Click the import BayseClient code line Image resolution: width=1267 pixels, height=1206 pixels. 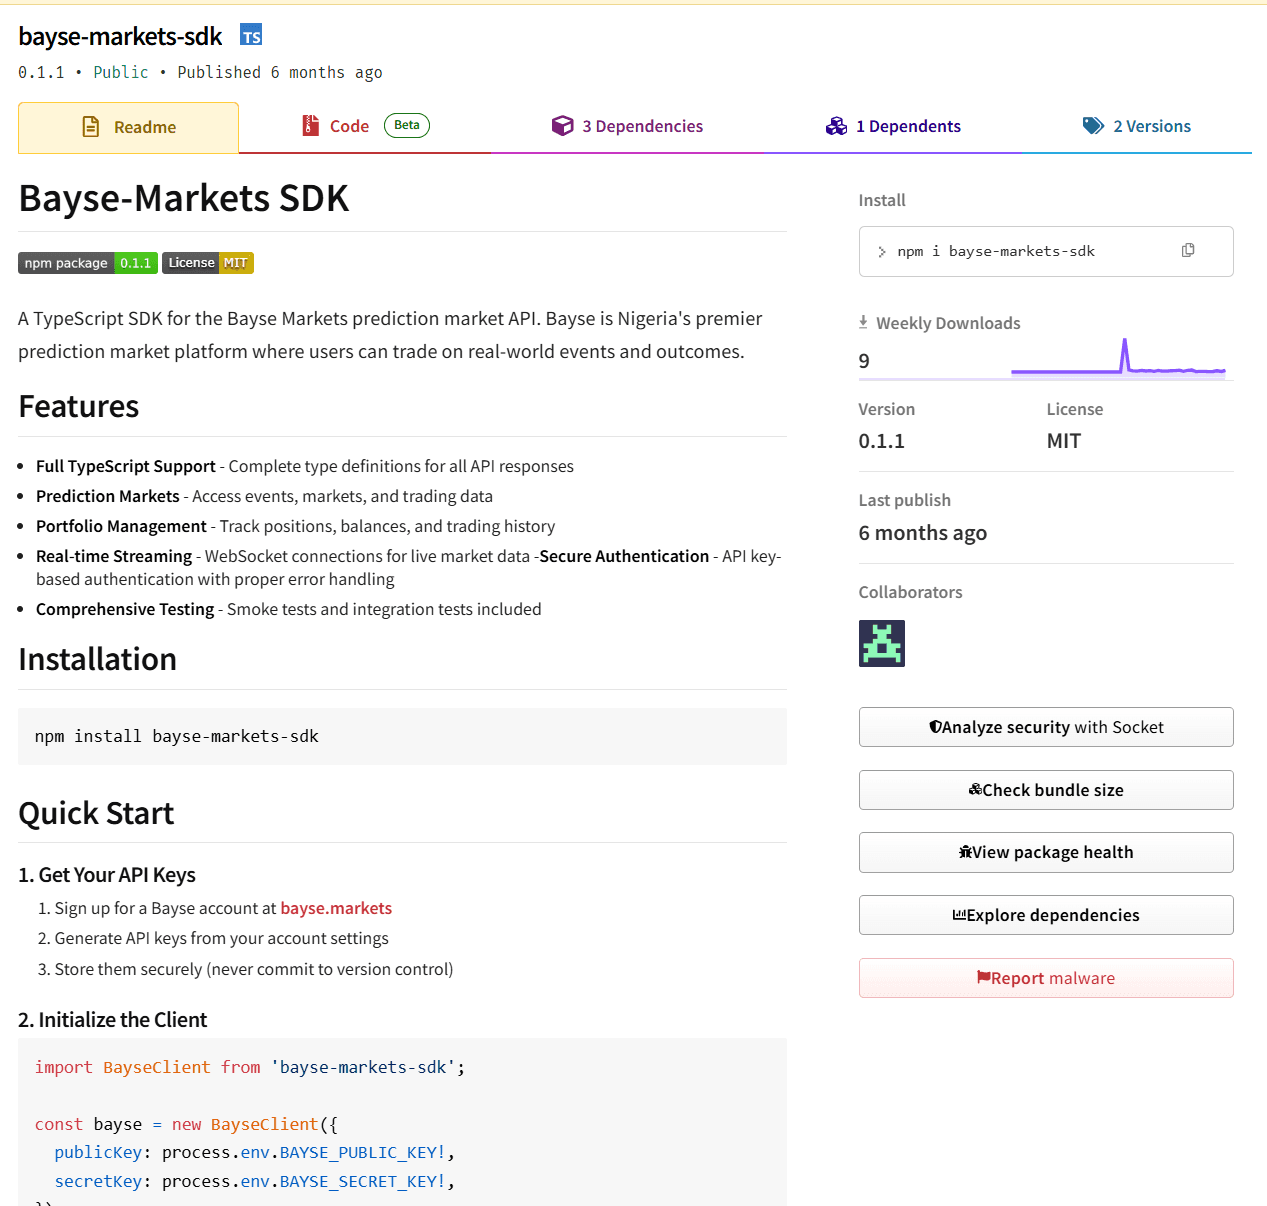click(x=250, y=1067)
